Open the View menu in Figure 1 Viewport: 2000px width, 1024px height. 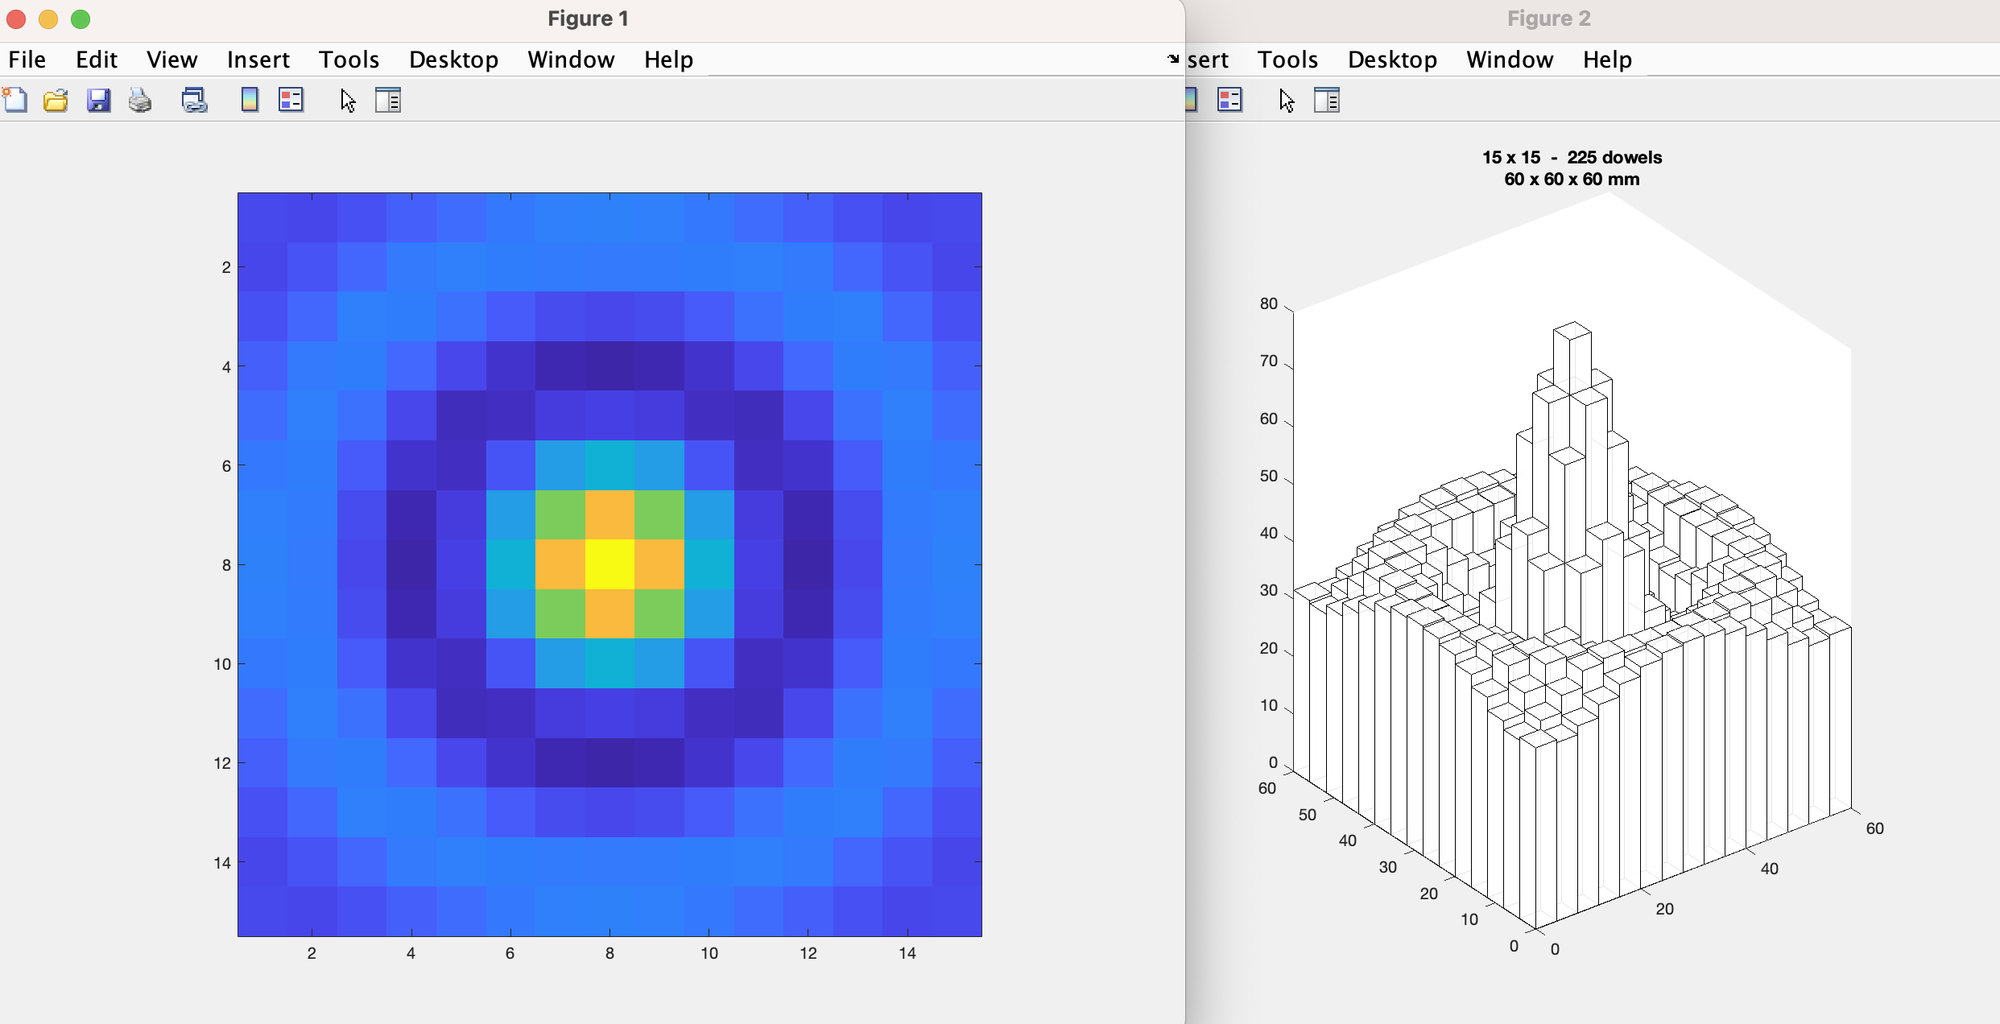pos(172,60)
